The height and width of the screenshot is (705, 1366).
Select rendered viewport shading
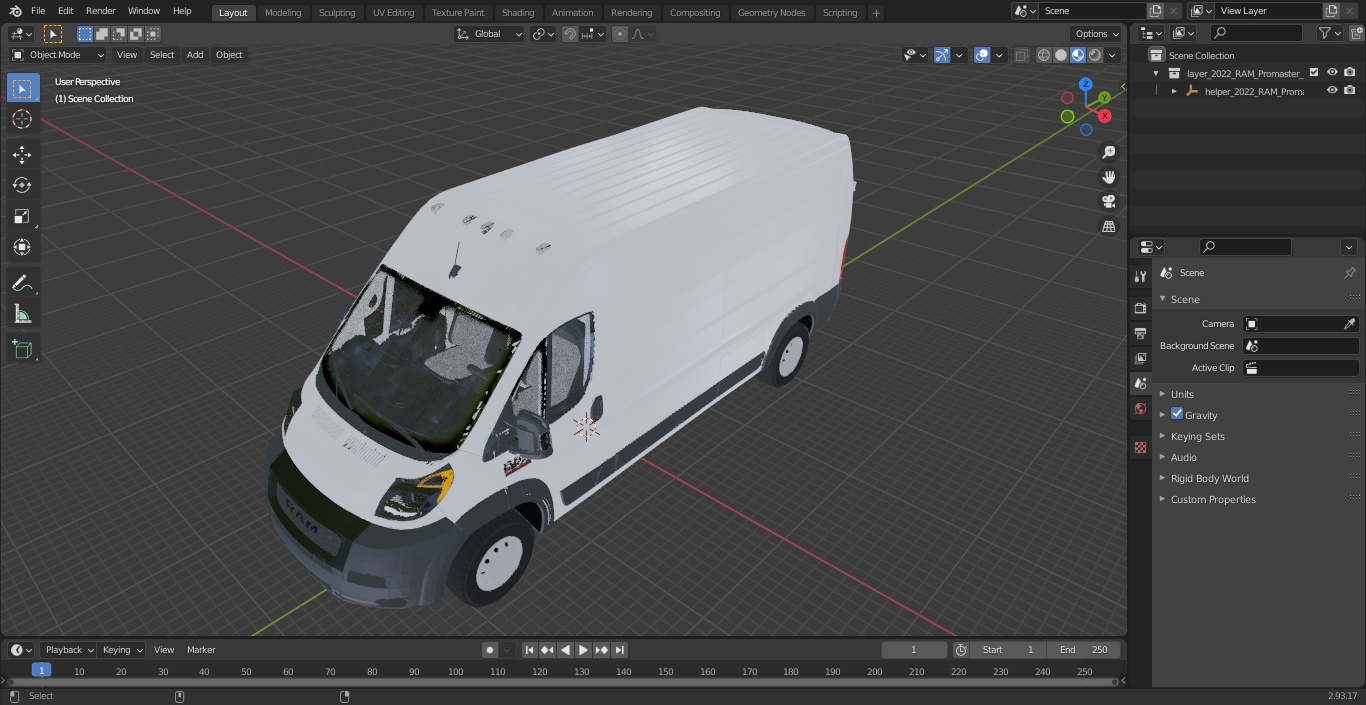pos(1095,55)
